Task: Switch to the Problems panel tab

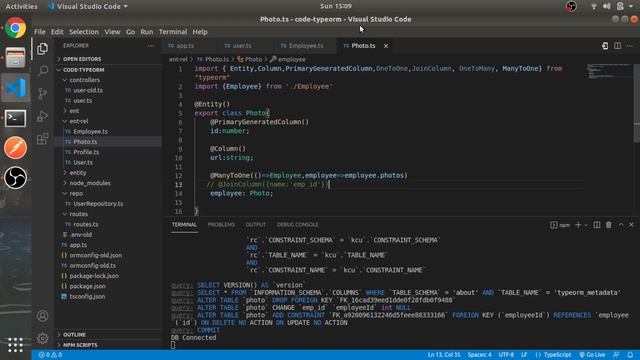Action: click(221, 225)
